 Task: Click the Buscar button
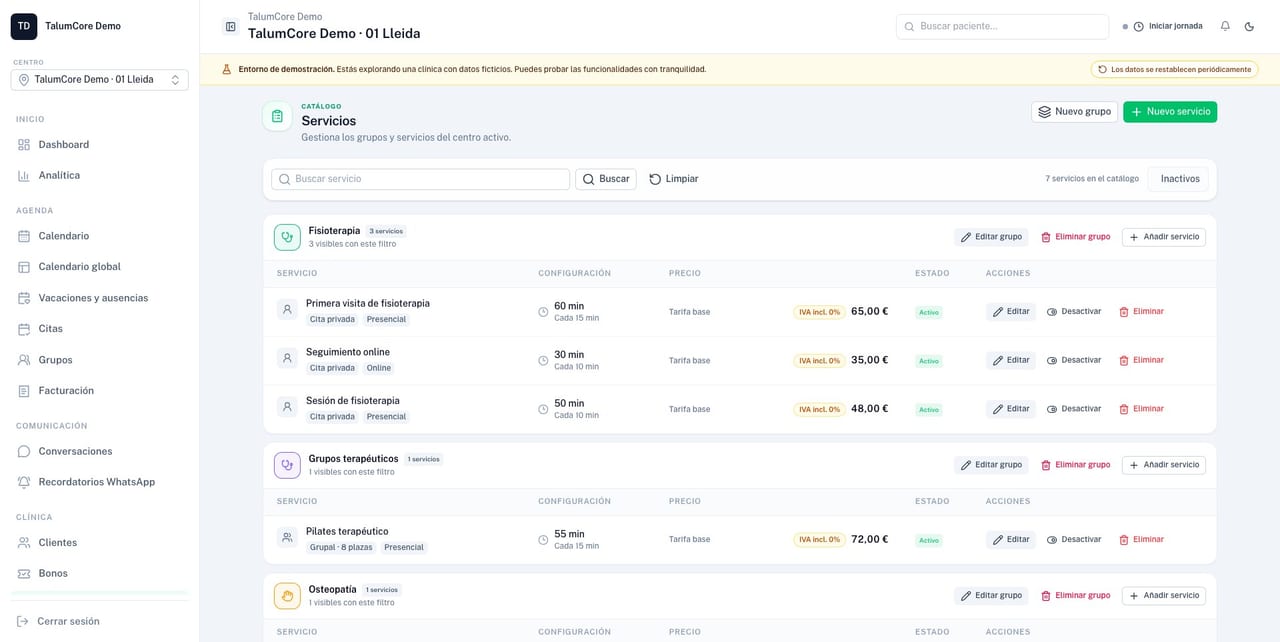(606, 179)
